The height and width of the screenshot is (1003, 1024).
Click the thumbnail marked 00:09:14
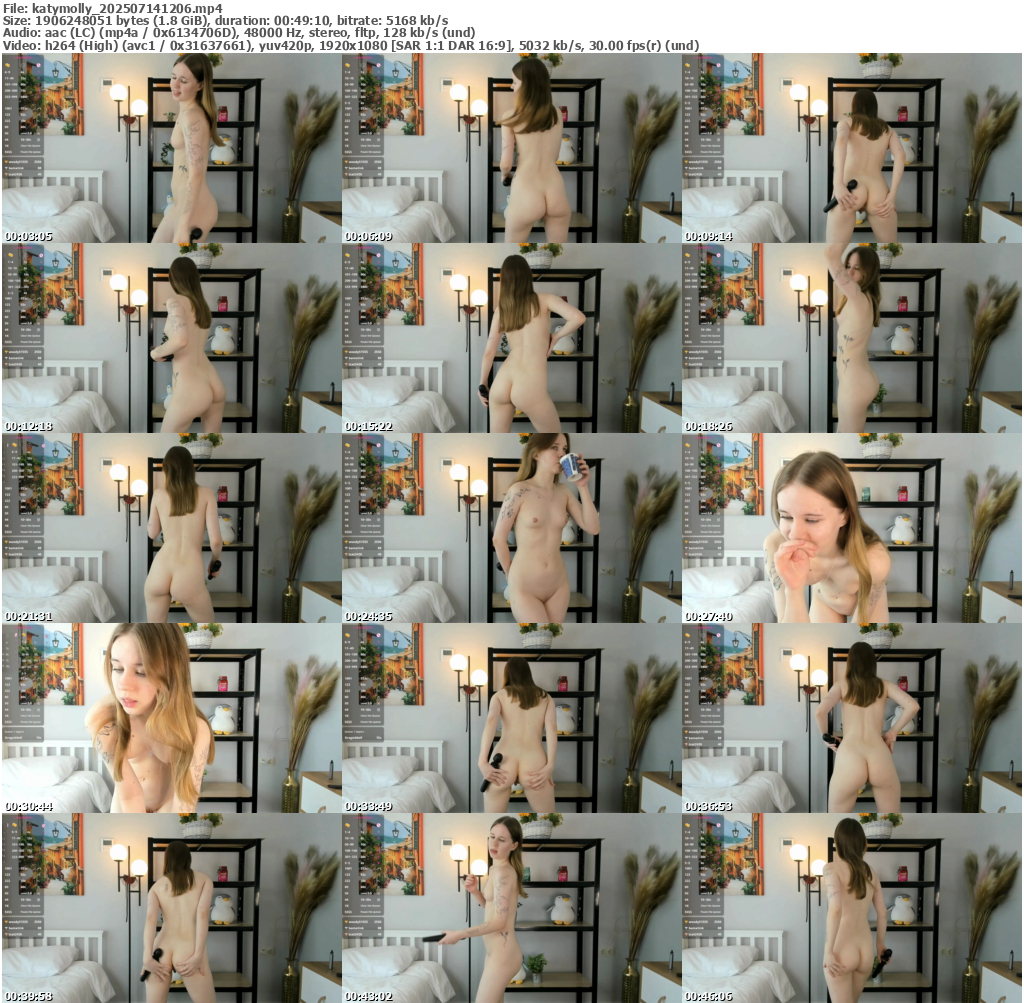point(852,148)
